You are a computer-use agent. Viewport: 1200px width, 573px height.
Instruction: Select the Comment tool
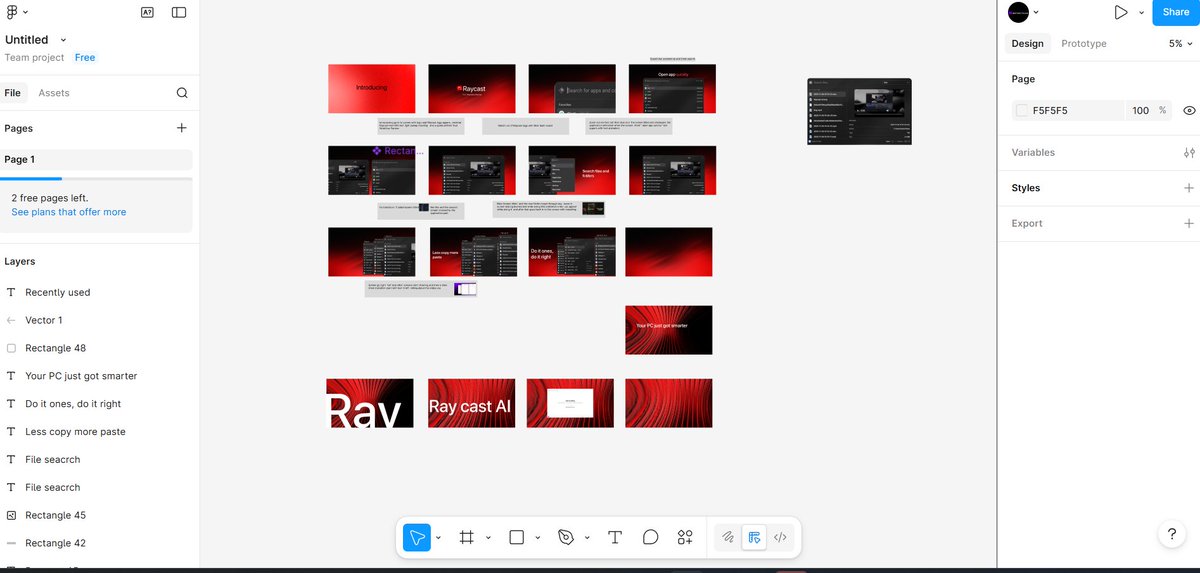[650, 537]
